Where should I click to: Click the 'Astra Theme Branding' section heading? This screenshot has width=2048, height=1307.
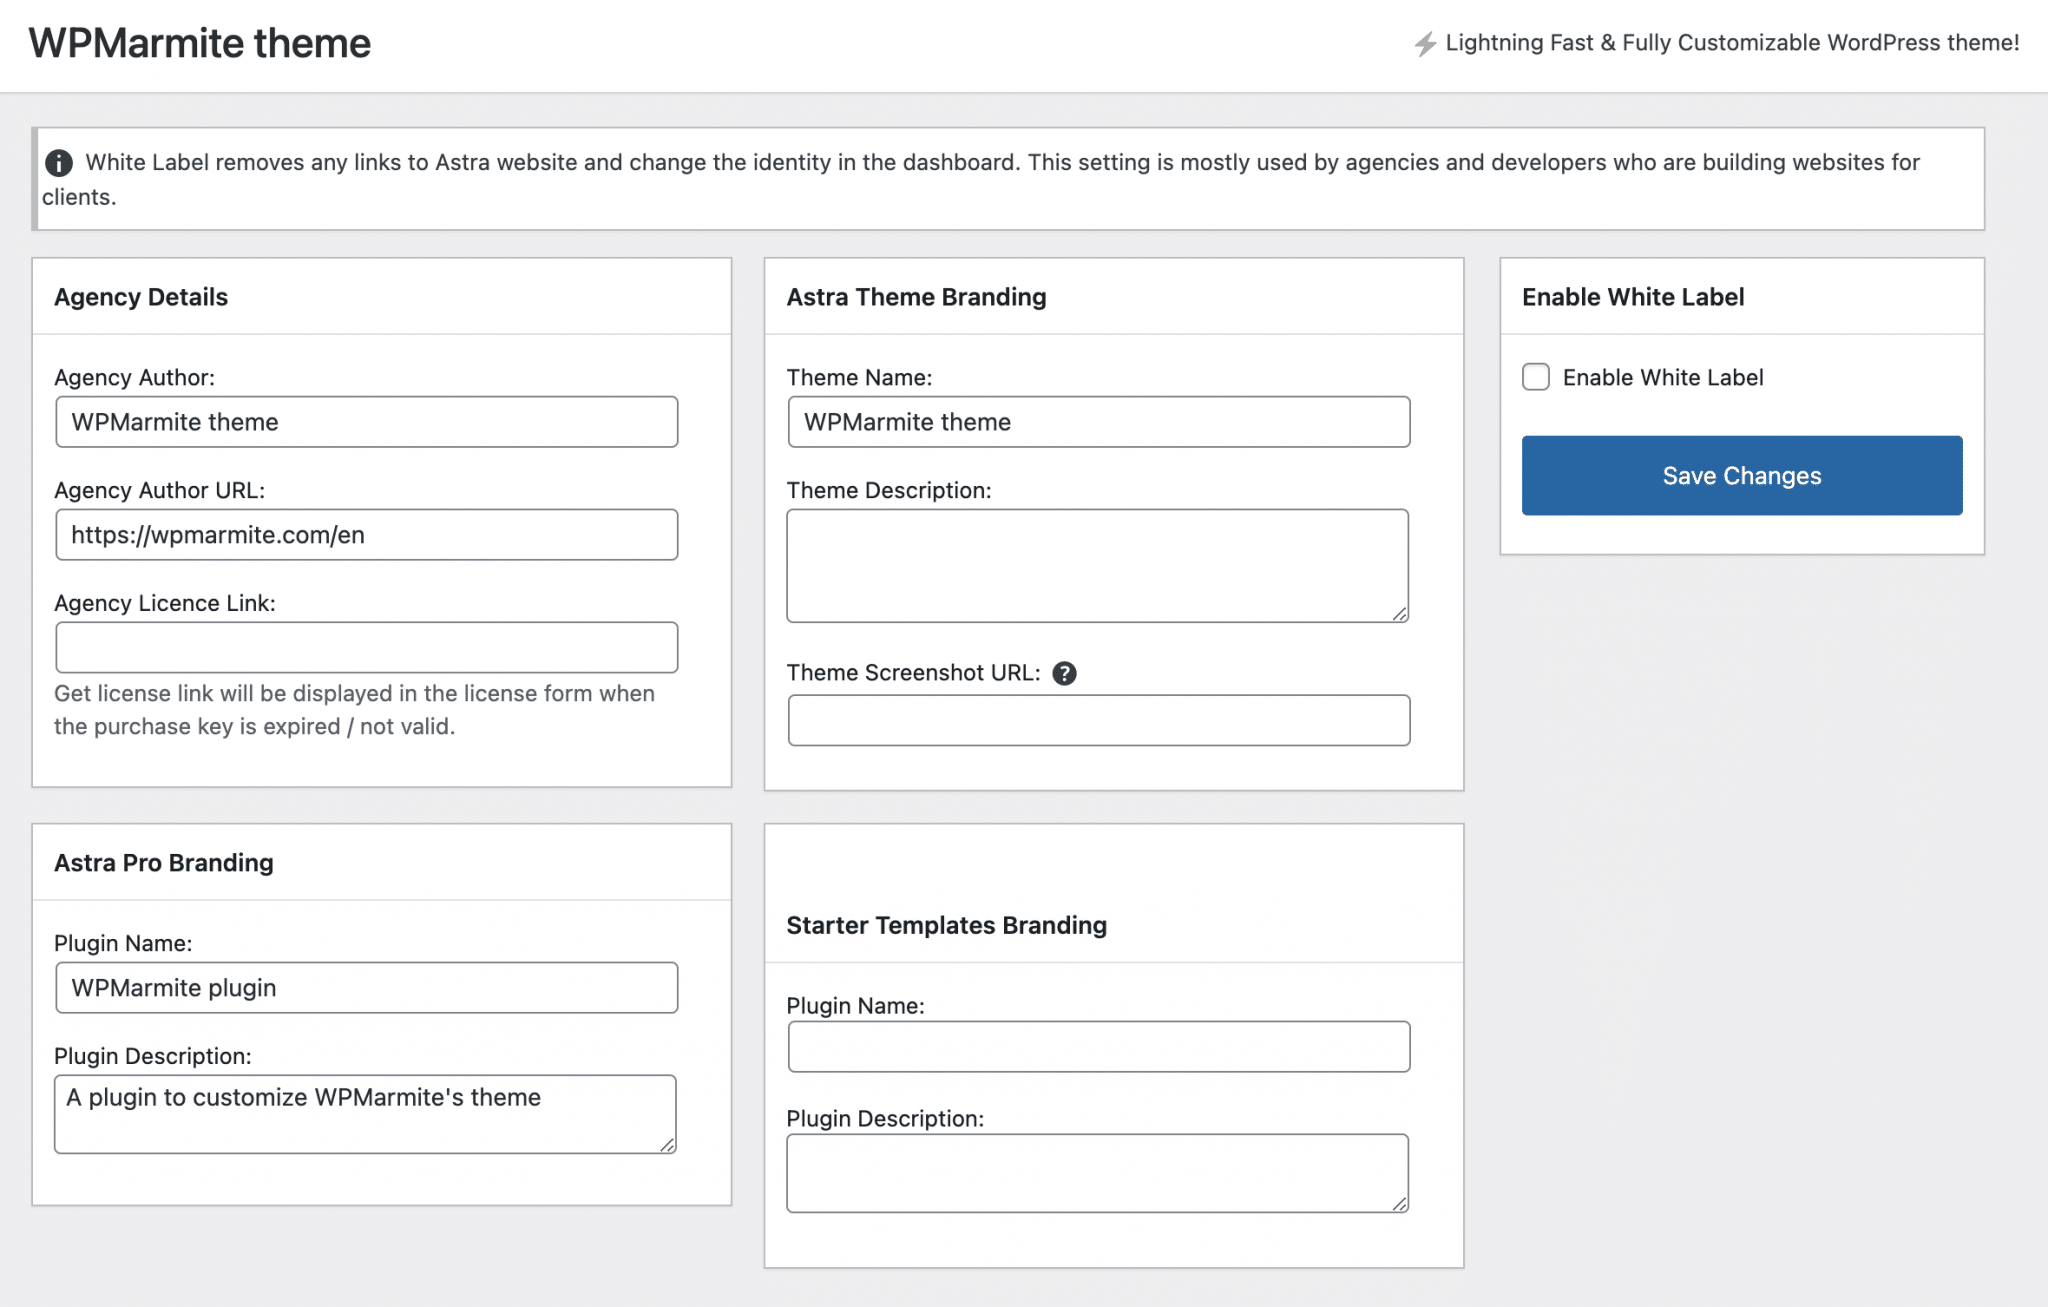point(916,297)
